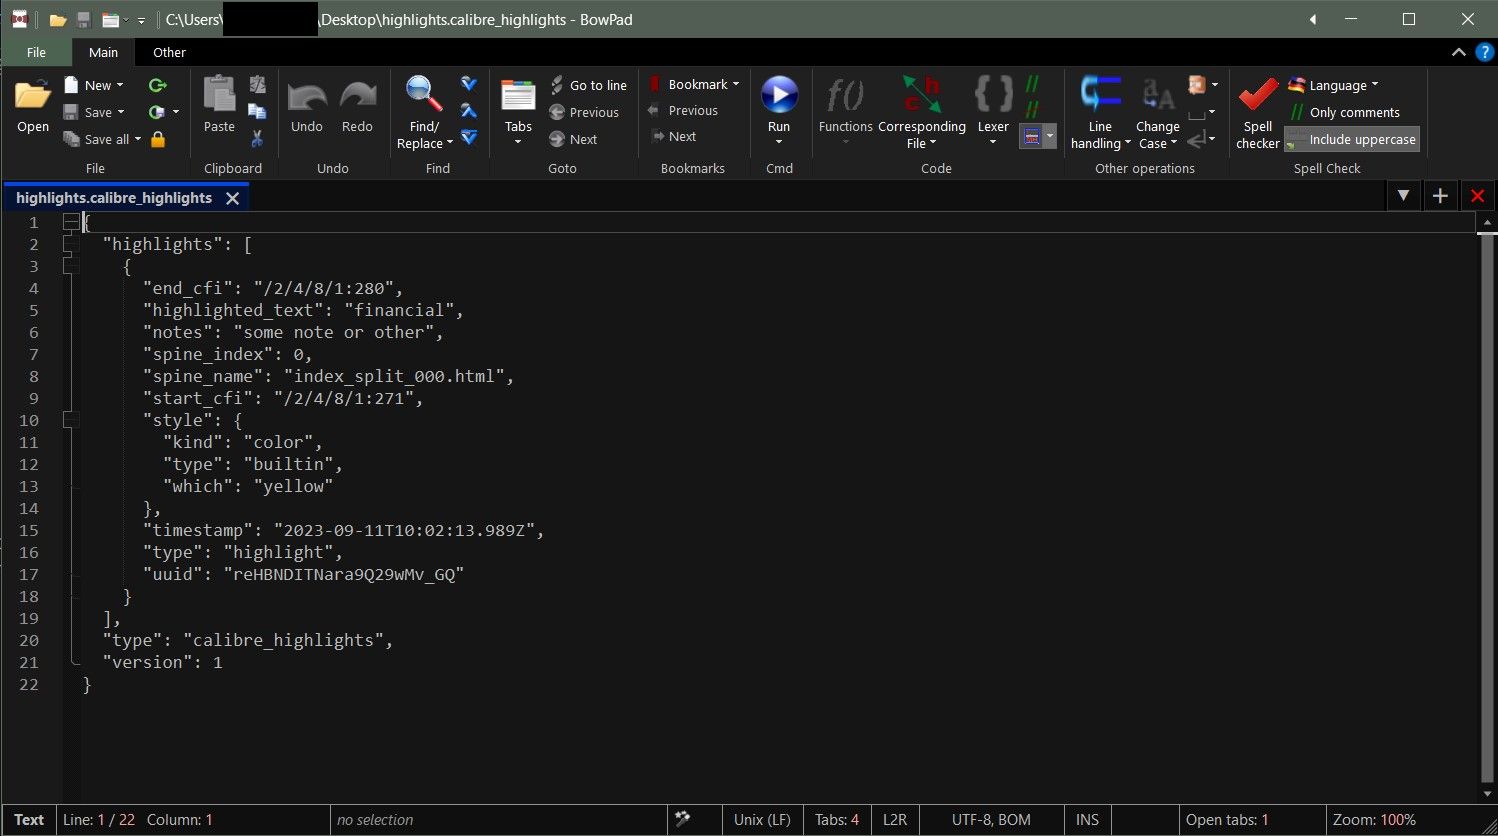Screen dimensions: 1498x836
Task: Click the Undo arrow icon
Action: [x=306, y=98]
